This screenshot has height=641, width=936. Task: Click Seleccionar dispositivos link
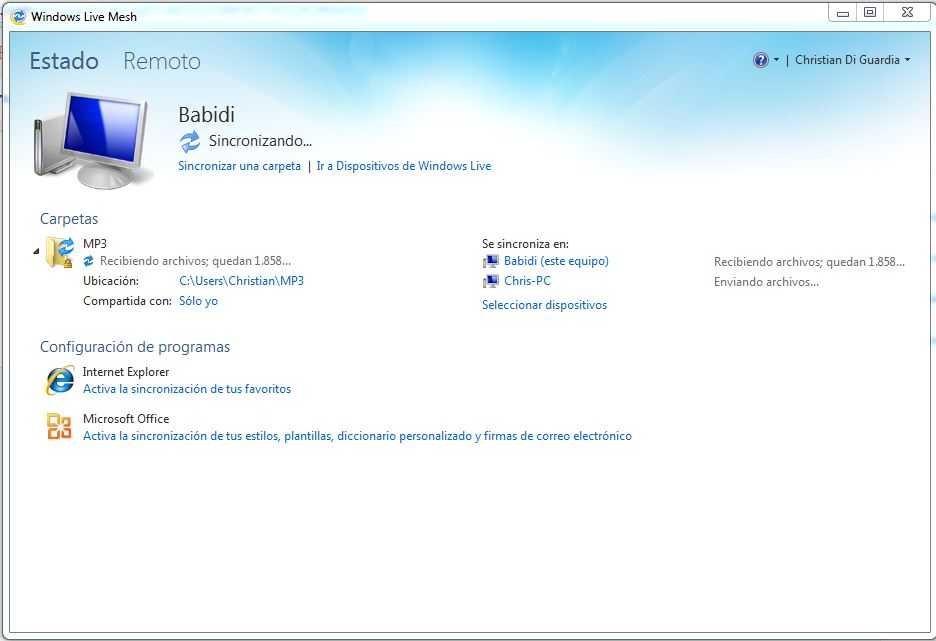coord(544,305)
